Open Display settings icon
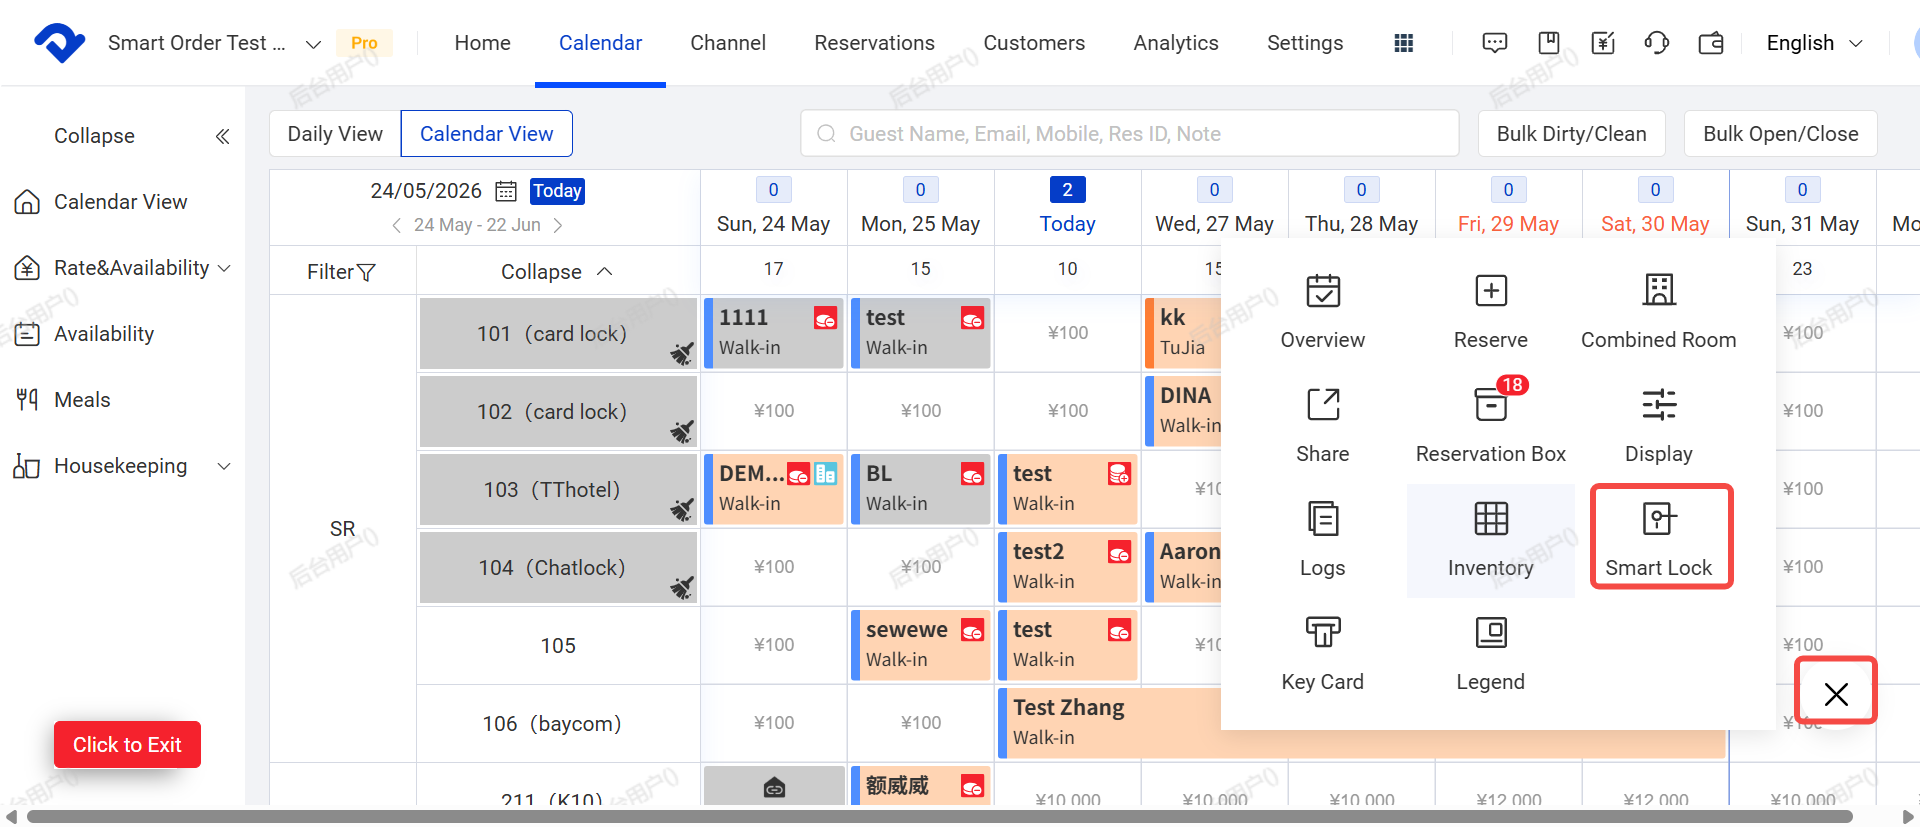 1658,405
